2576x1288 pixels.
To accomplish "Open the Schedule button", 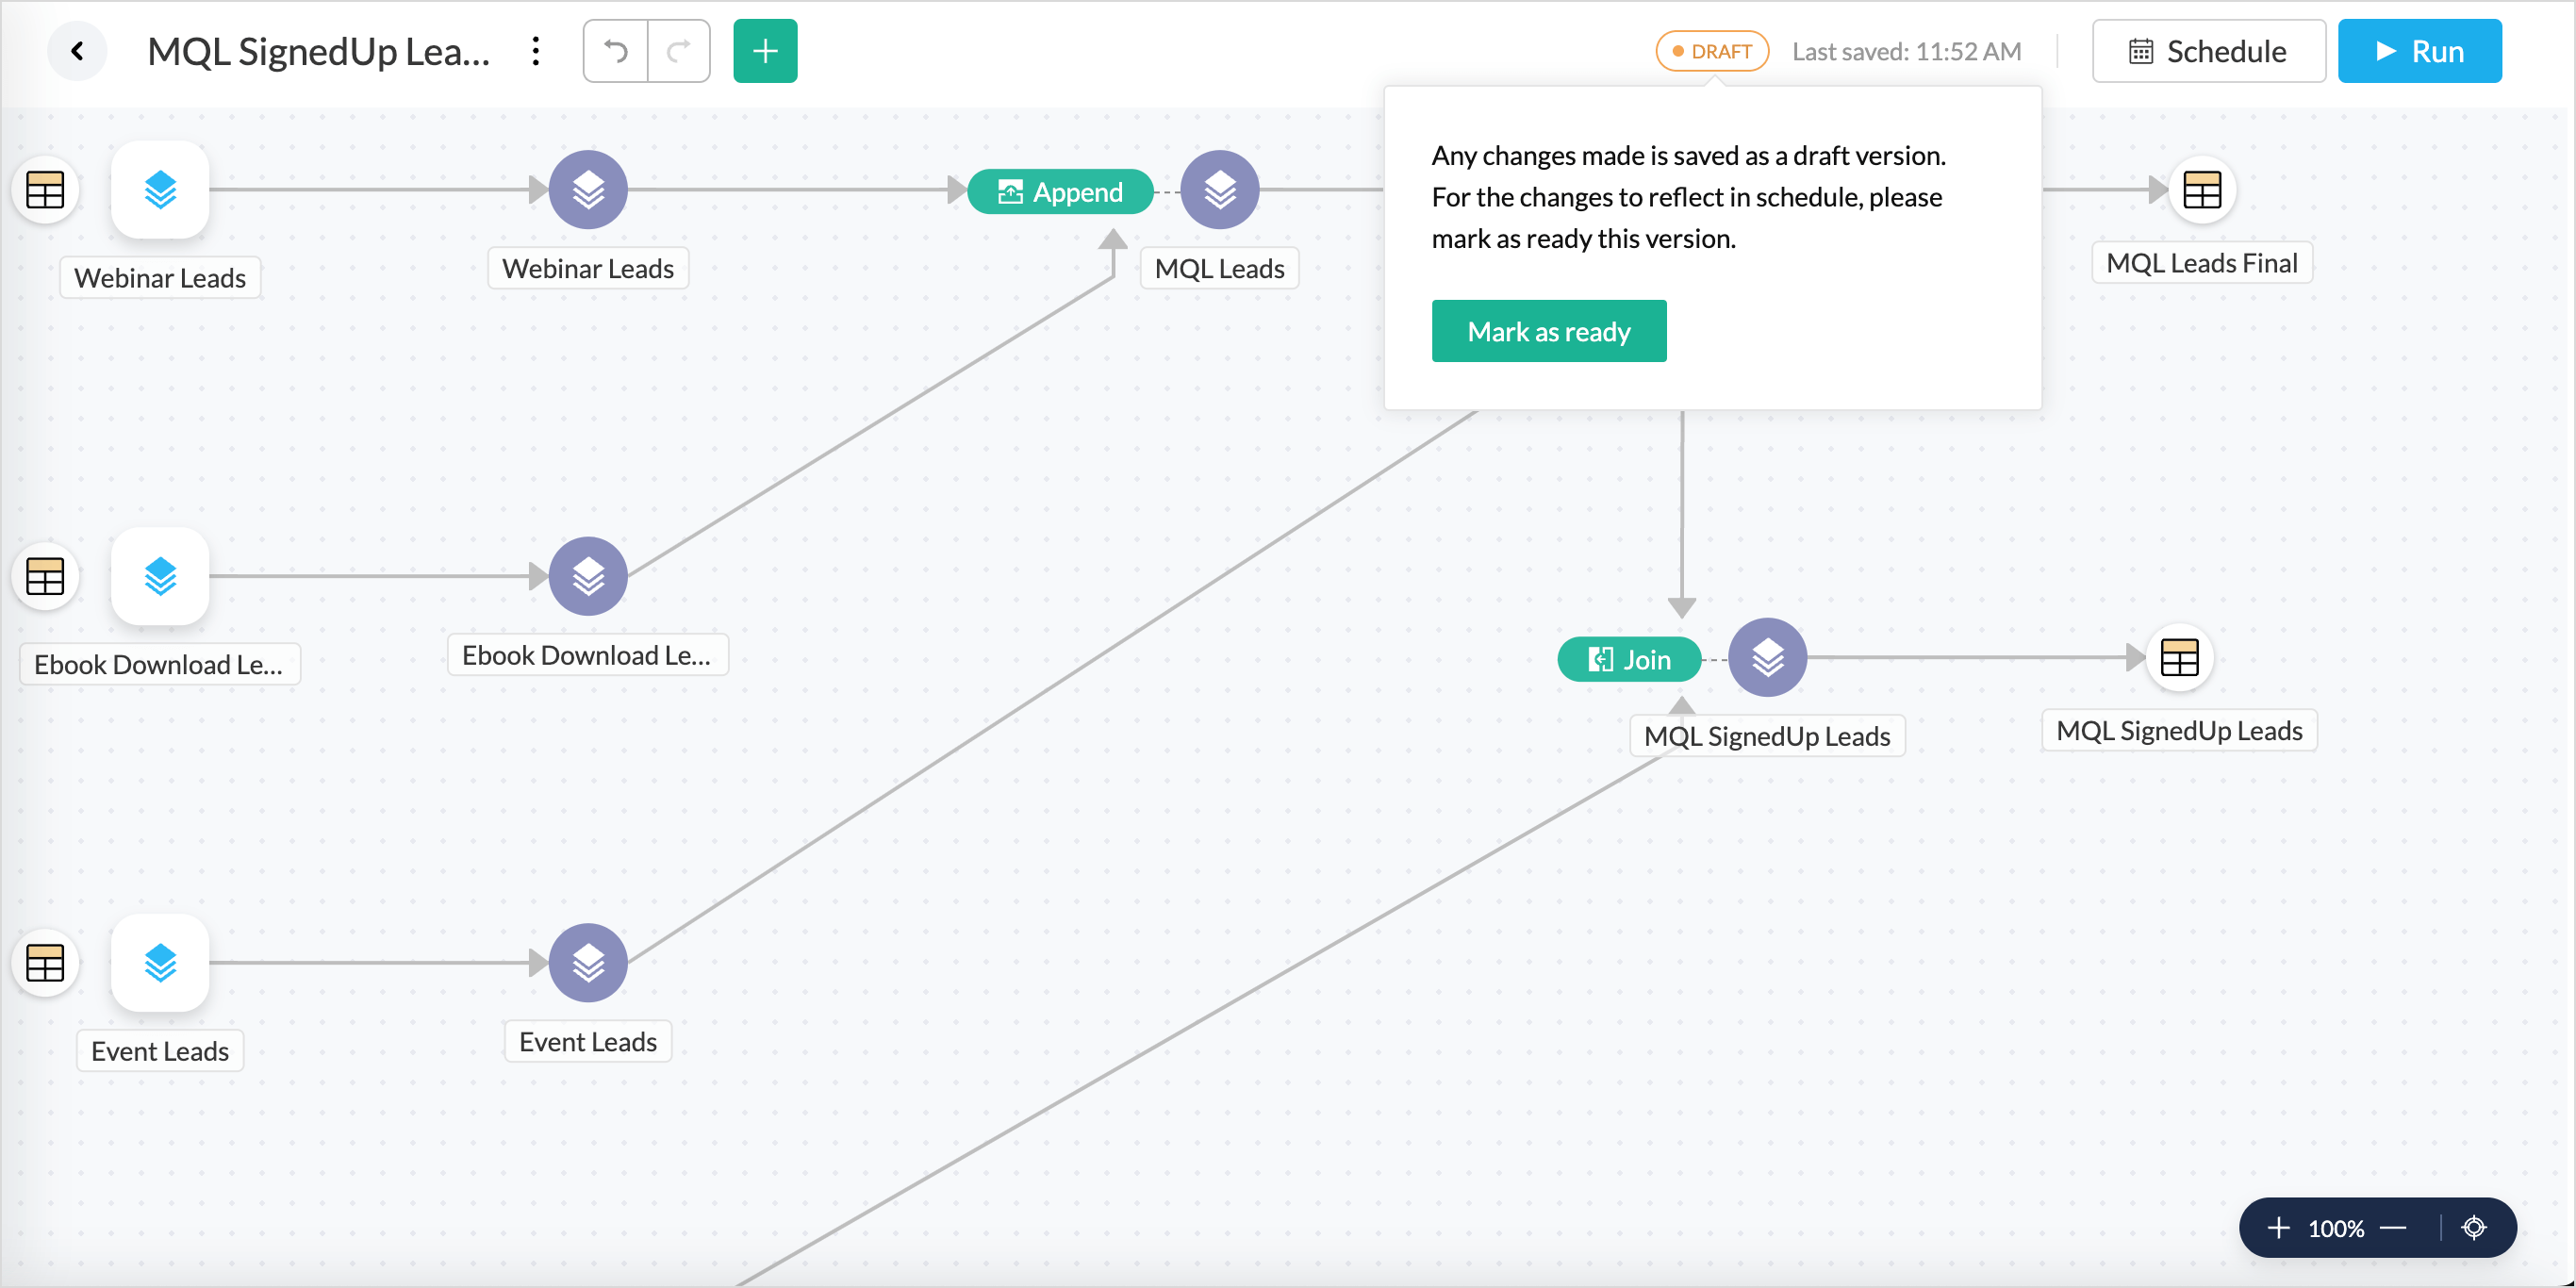I will [x=2208, y=51].
